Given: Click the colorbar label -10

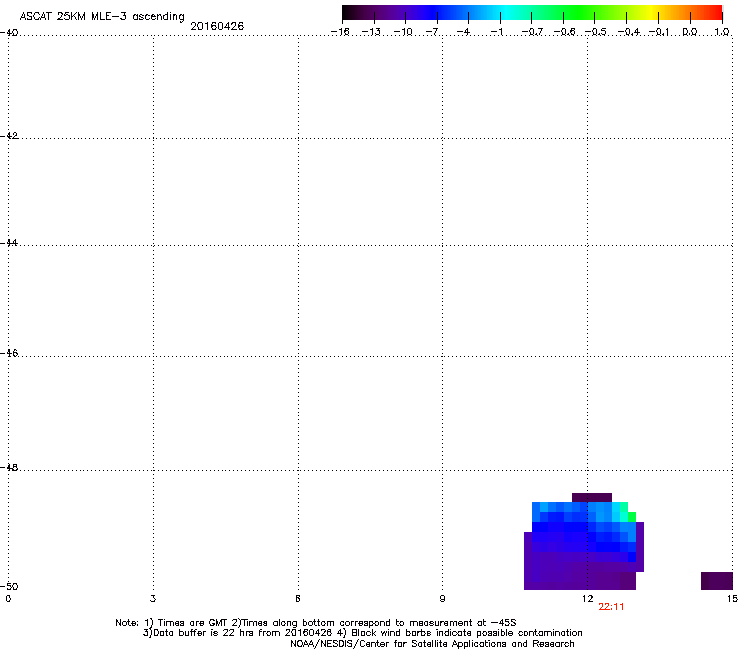Looking at the screenshot, I should point(403,32).
